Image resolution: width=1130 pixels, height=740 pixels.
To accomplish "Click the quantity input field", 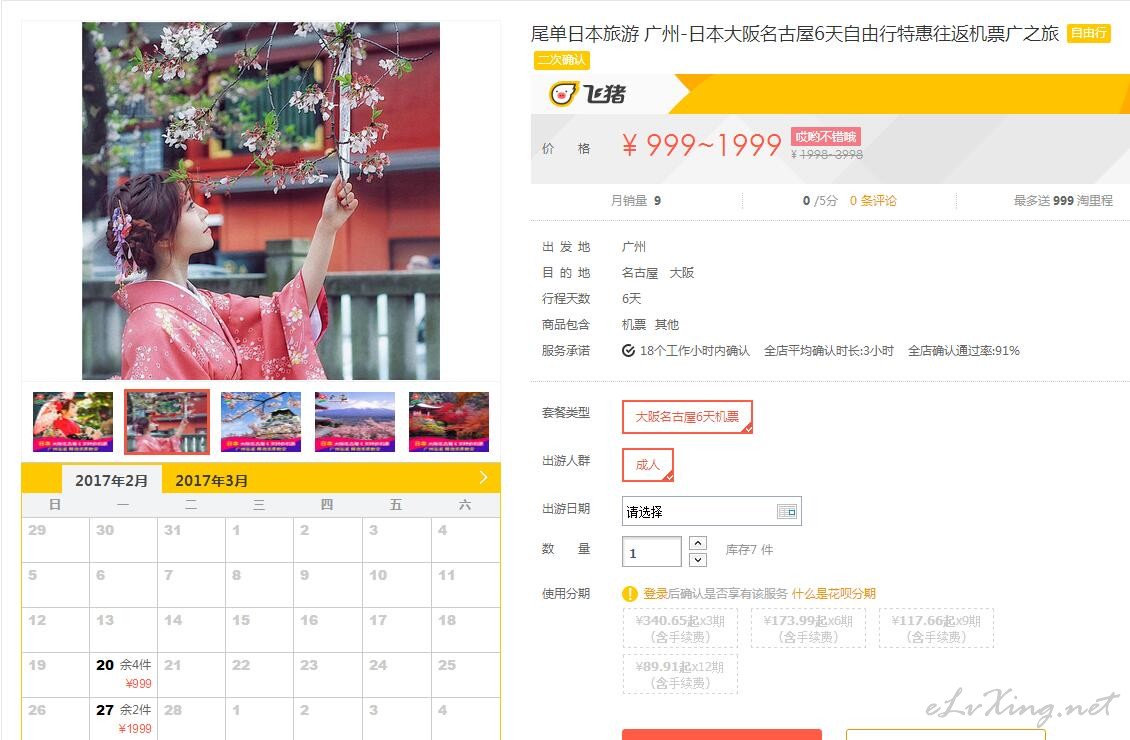I will [651, 553].
